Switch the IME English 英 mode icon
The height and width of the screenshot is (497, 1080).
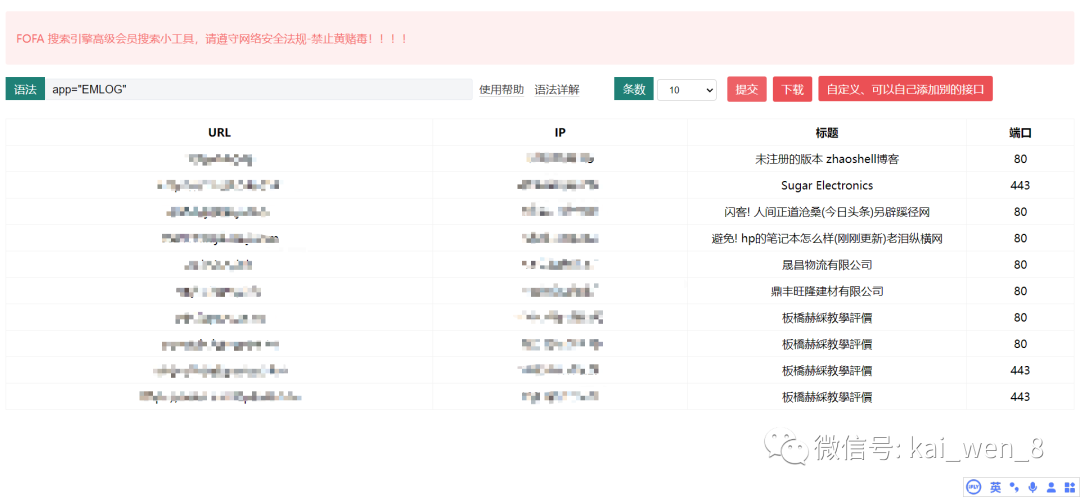click(995, 487)
